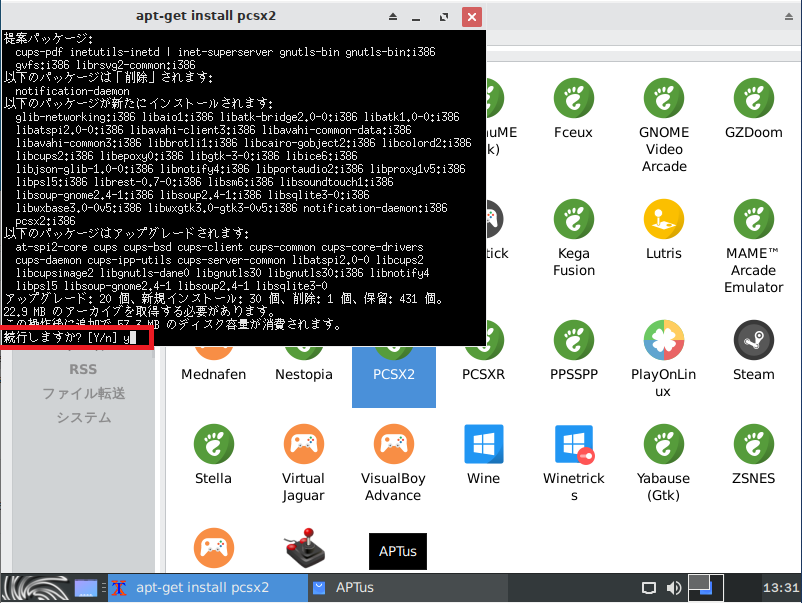Click the yellow Lutris icon
Screen dimensions: 802x603
pos(663,219)
